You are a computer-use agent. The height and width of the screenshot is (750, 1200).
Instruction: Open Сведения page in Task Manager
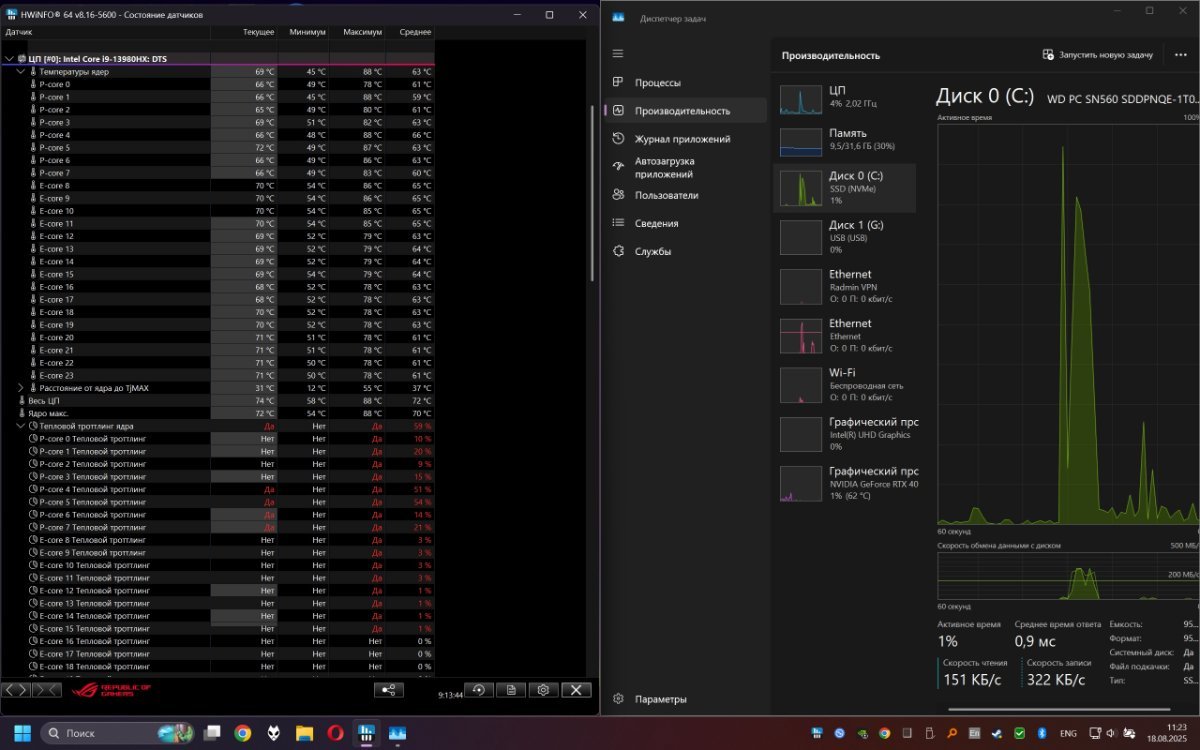click(685, 223)
